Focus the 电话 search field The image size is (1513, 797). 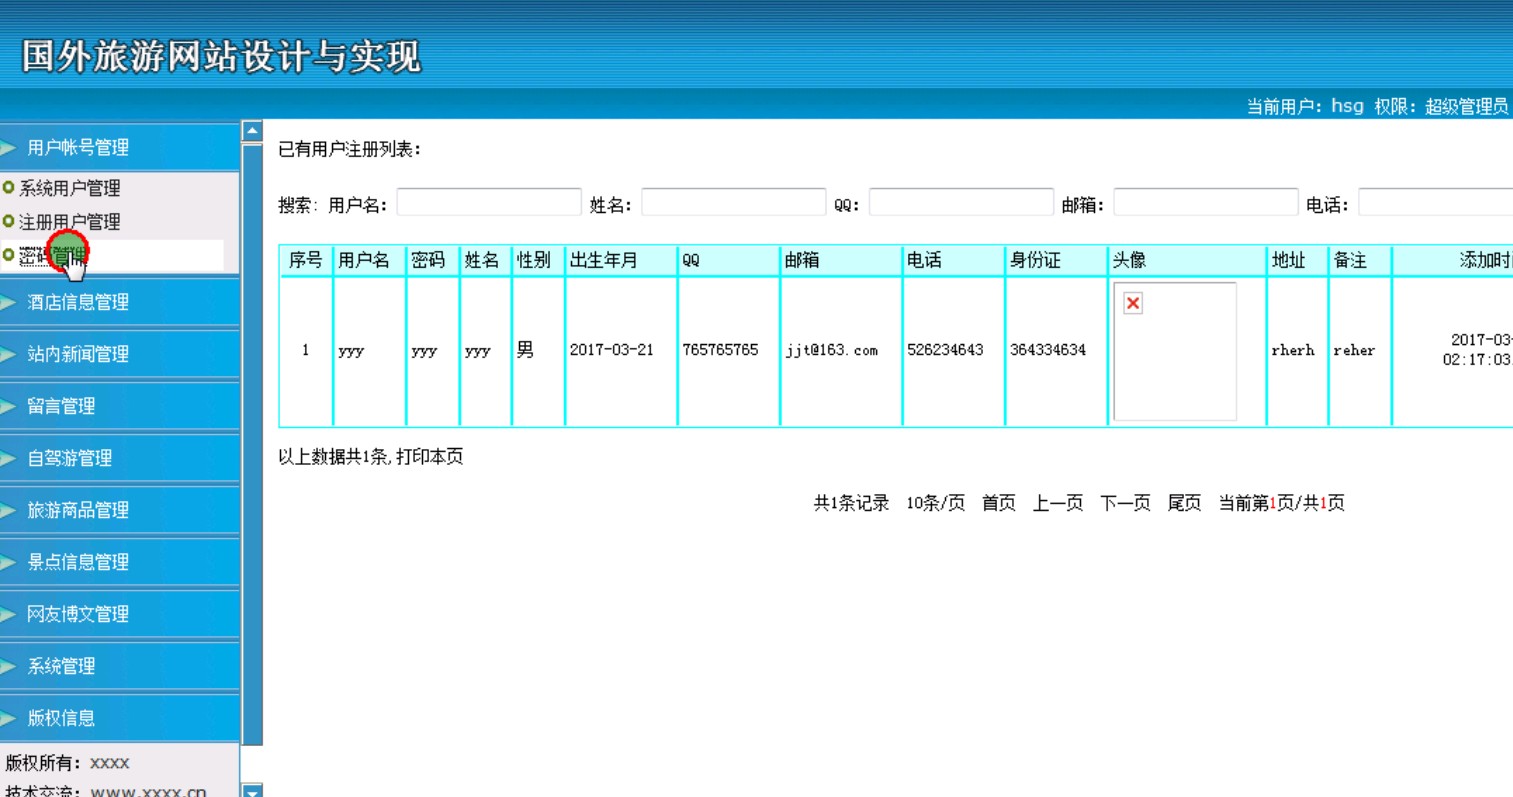click(1435, 203)
